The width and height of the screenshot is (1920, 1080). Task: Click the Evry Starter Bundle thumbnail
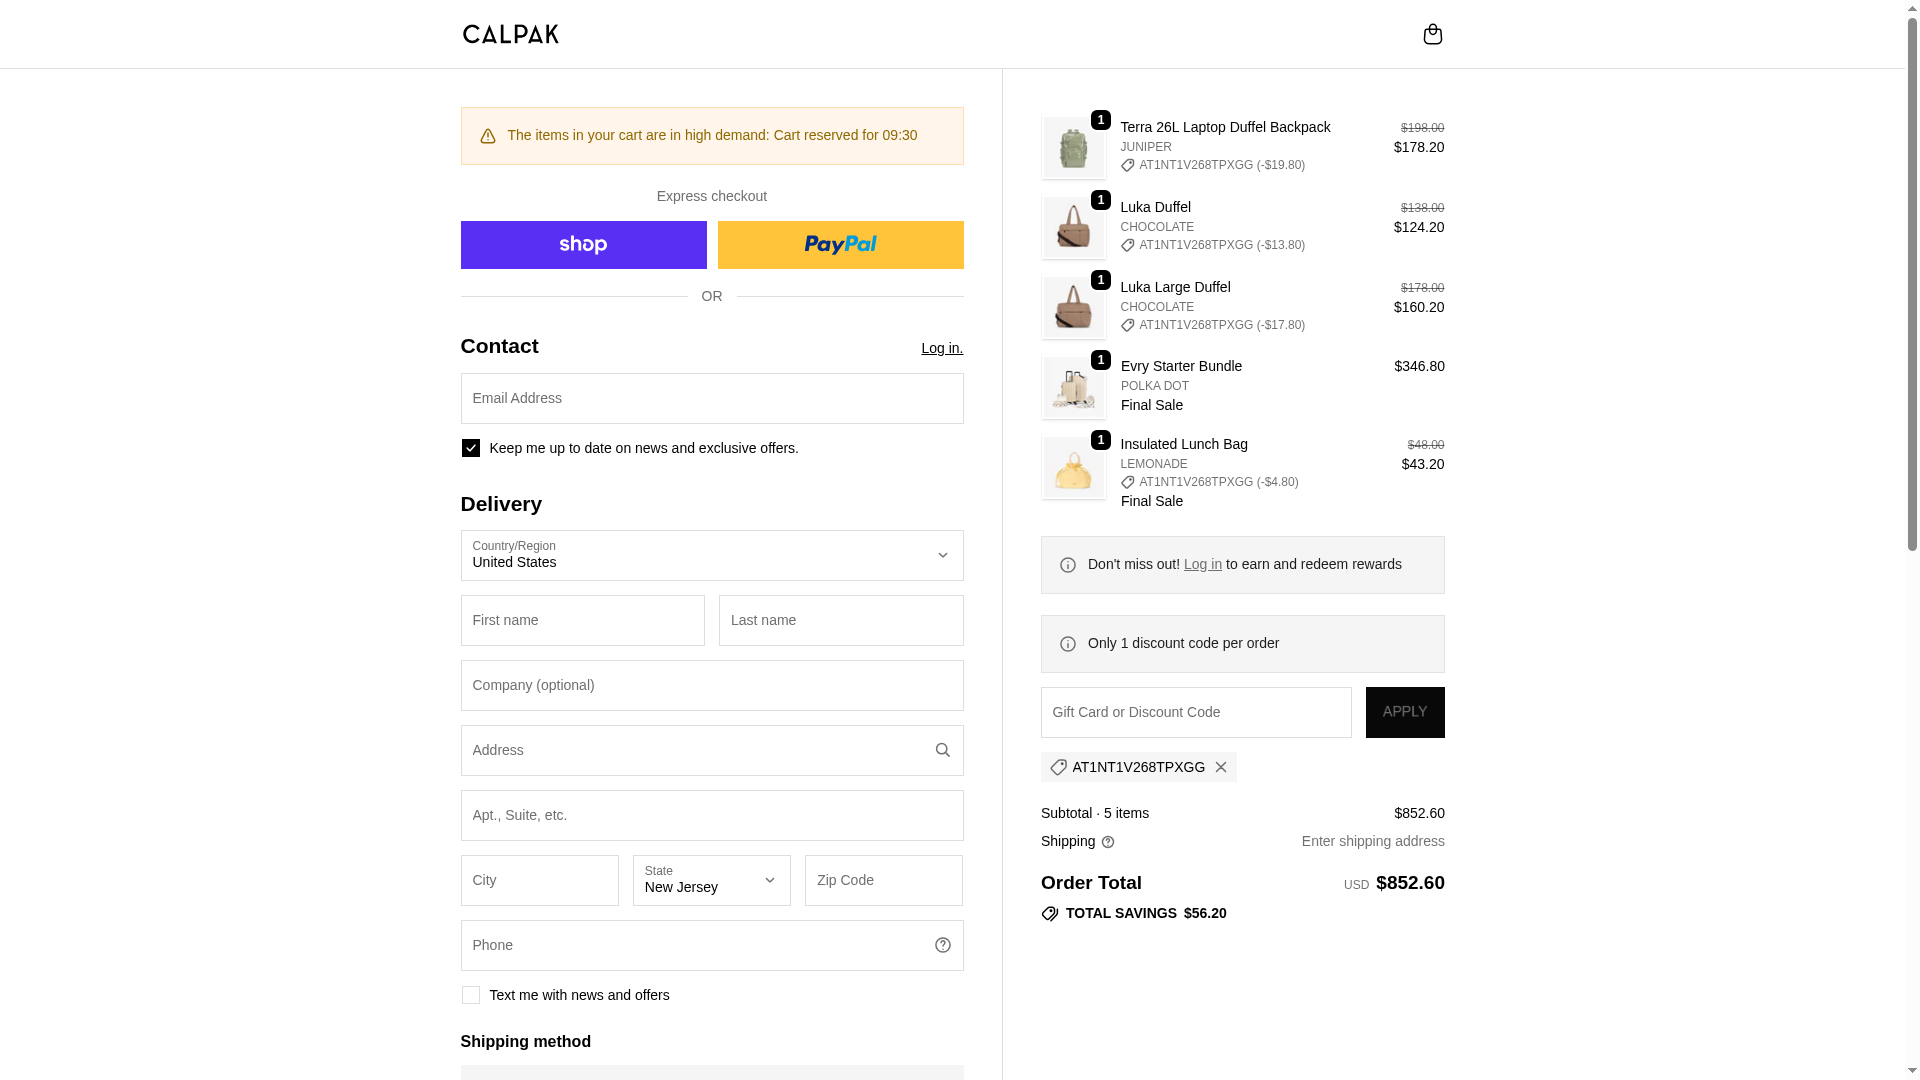point(1073,387)
